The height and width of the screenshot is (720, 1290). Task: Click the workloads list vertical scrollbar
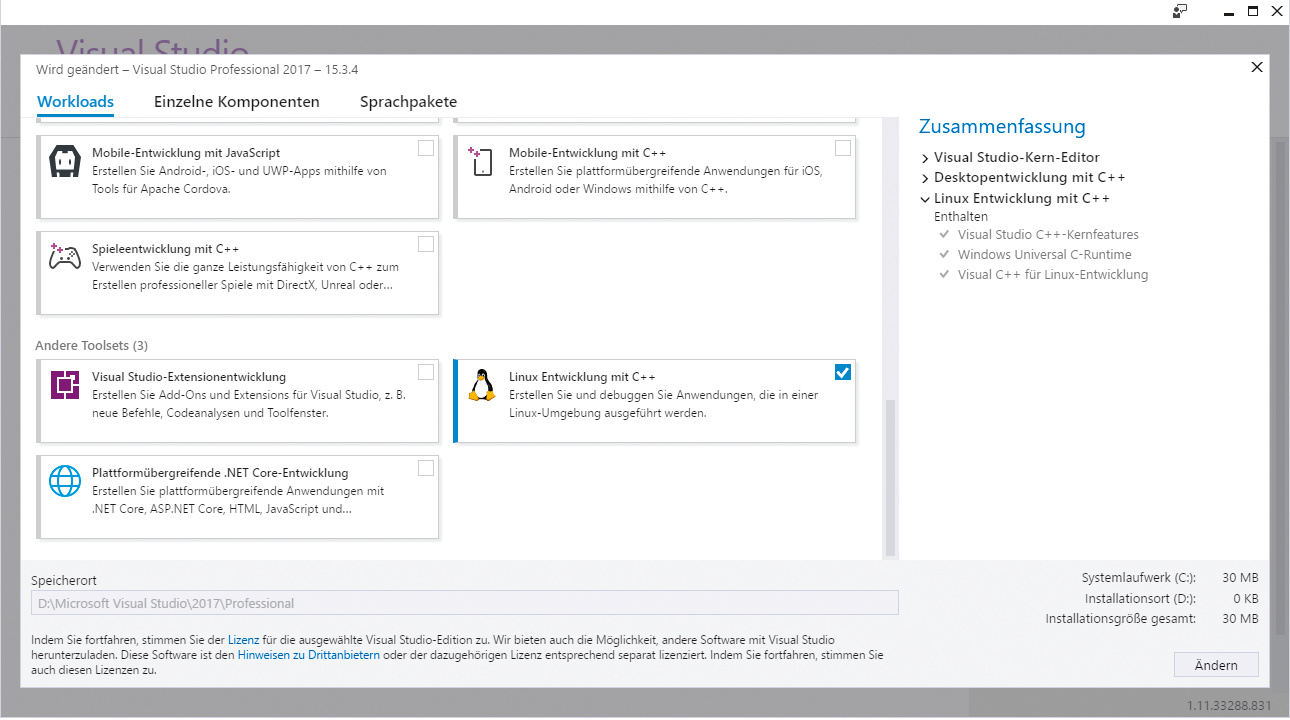click(890, 478)
